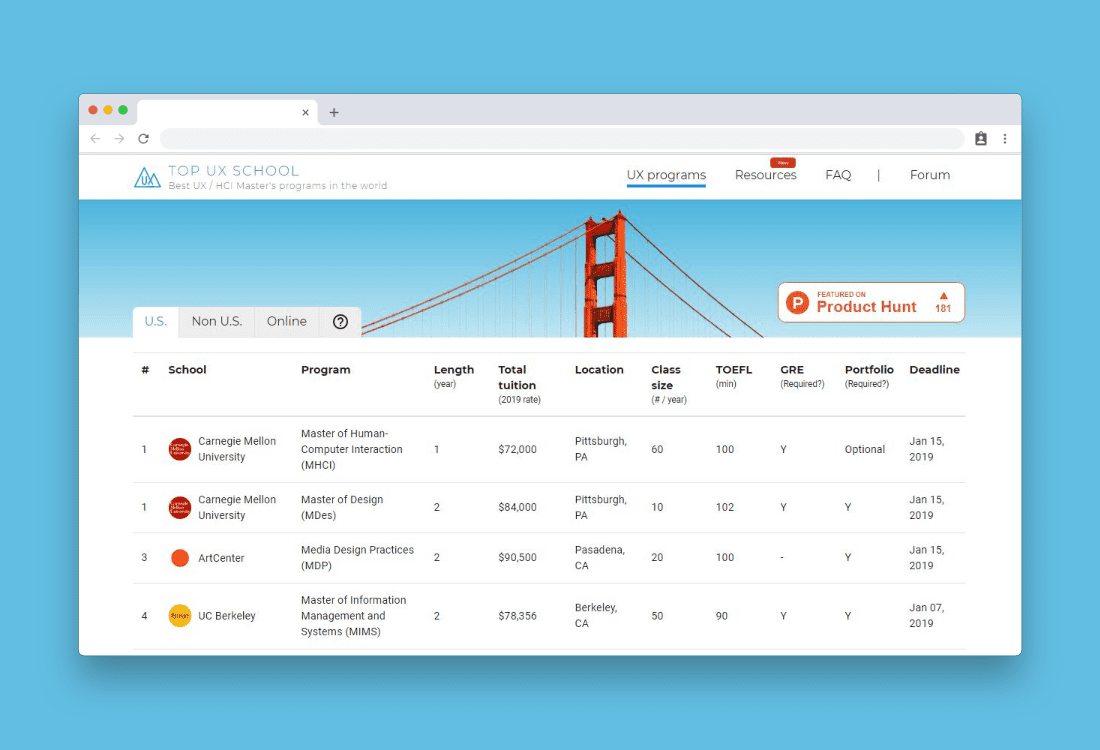This screenshot has width=1100, height=750.
Task: Go to the Forum menu item
Action: click(x=929, y=175)
